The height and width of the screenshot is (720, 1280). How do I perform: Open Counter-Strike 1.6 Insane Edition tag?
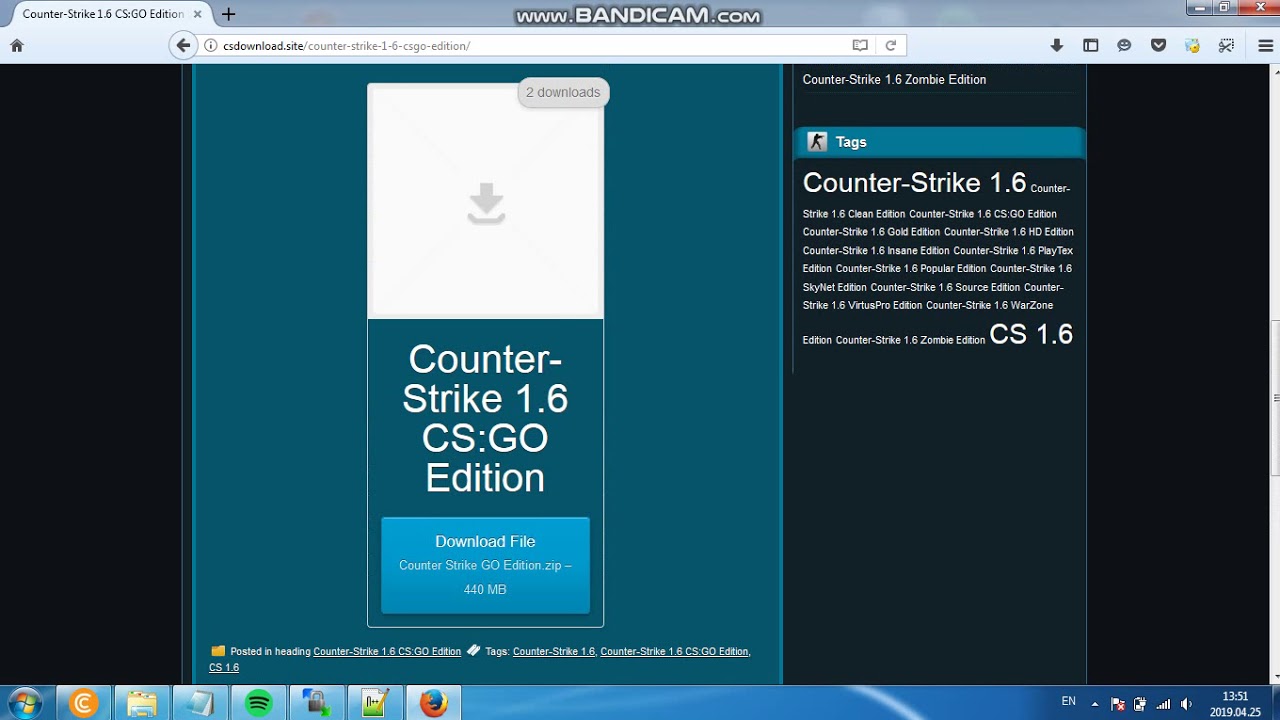[876, 251]
